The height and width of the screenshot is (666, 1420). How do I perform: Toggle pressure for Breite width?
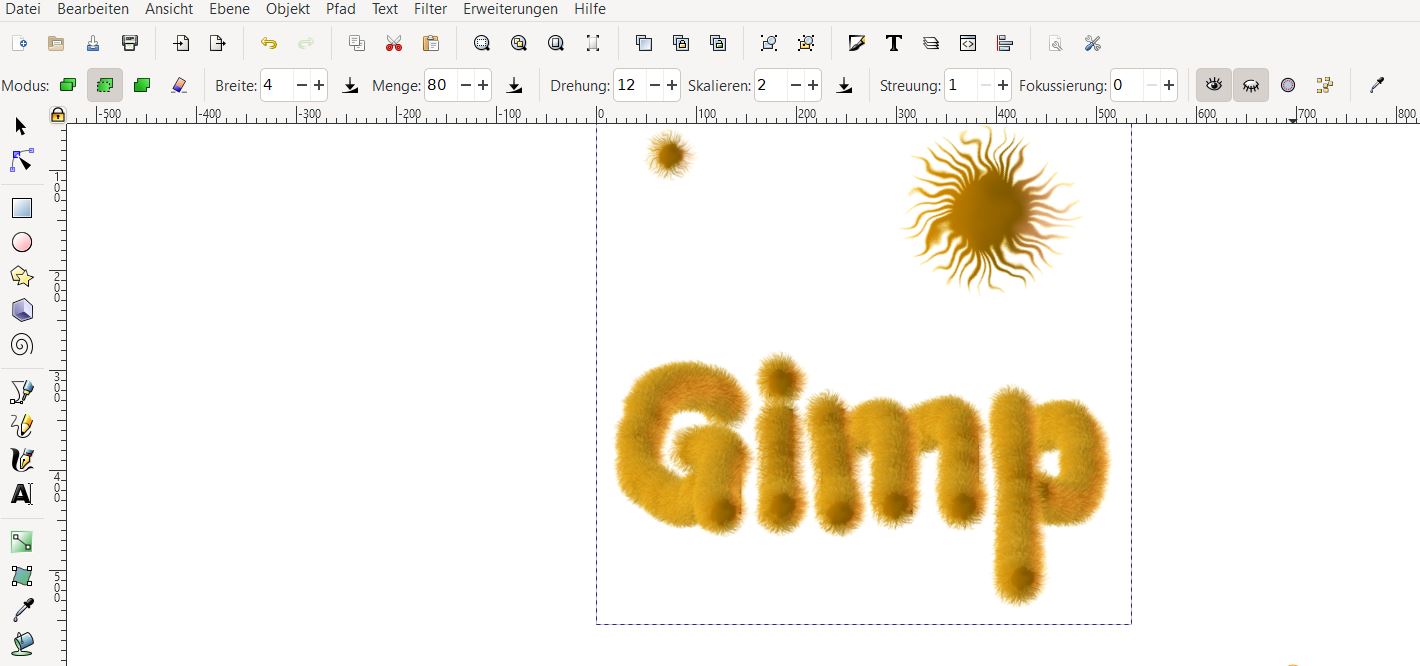[x=351, y=86]
